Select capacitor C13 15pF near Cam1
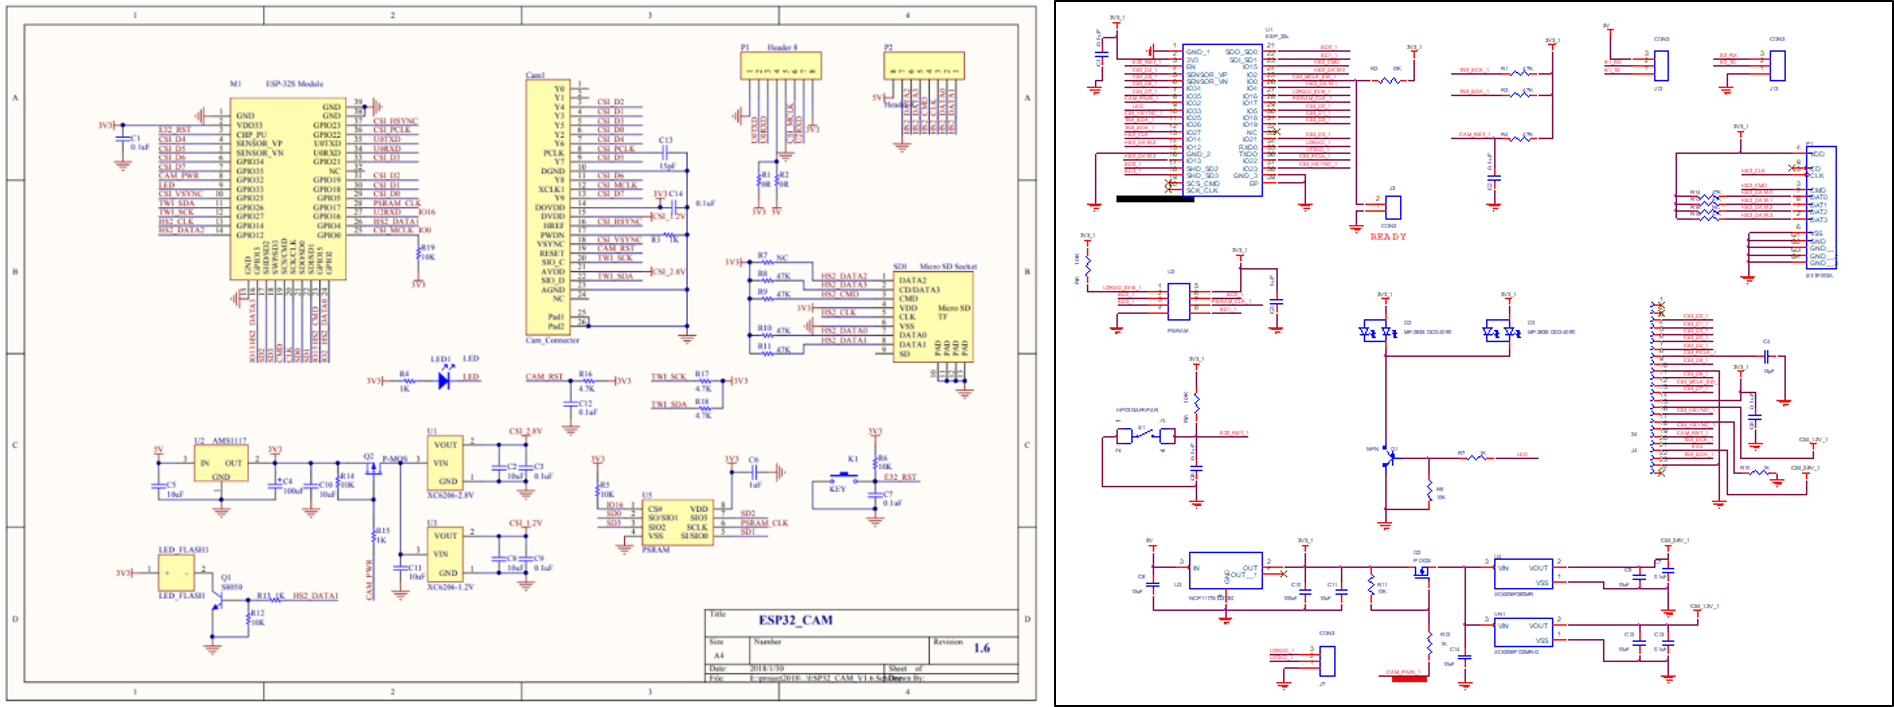Screen dimensions: 1894x707 click(x=665, y=153)
